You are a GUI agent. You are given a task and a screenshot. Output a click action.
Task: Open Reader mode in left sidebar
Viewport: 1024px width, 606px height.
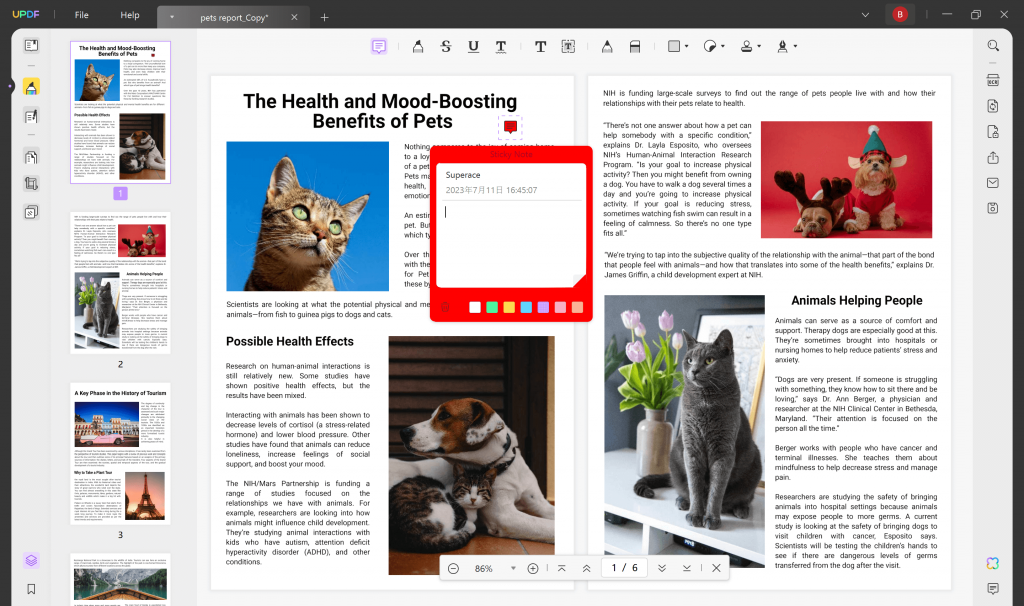pos(31,45)
